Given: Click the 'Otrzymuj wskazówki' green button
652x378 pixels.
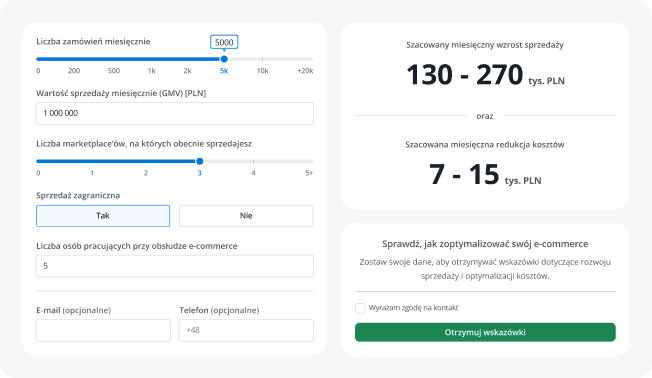Looking at the screenshot, I should pos(485,332).
